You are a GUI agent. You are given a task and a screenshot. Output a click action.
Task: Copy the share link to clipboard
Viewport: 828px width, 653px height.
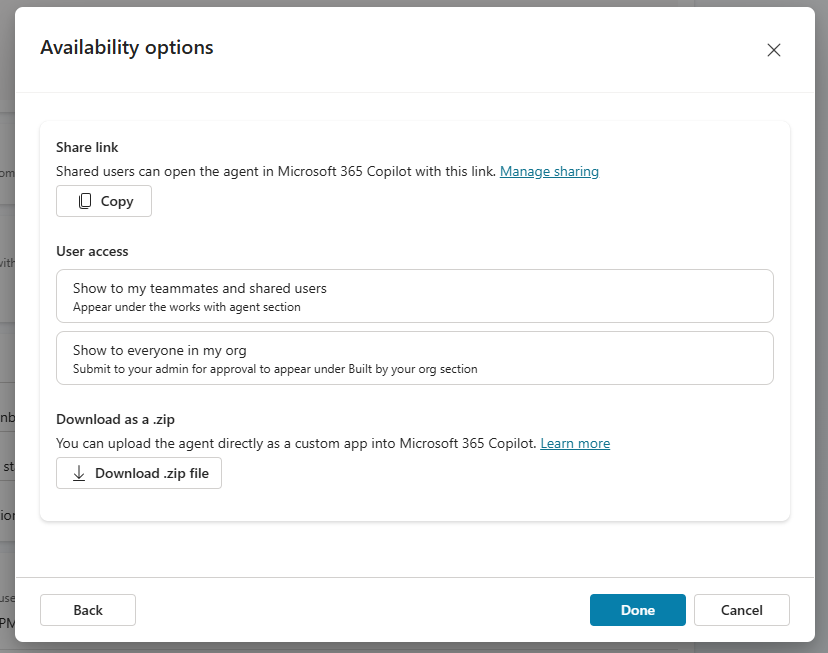point(103,201)
